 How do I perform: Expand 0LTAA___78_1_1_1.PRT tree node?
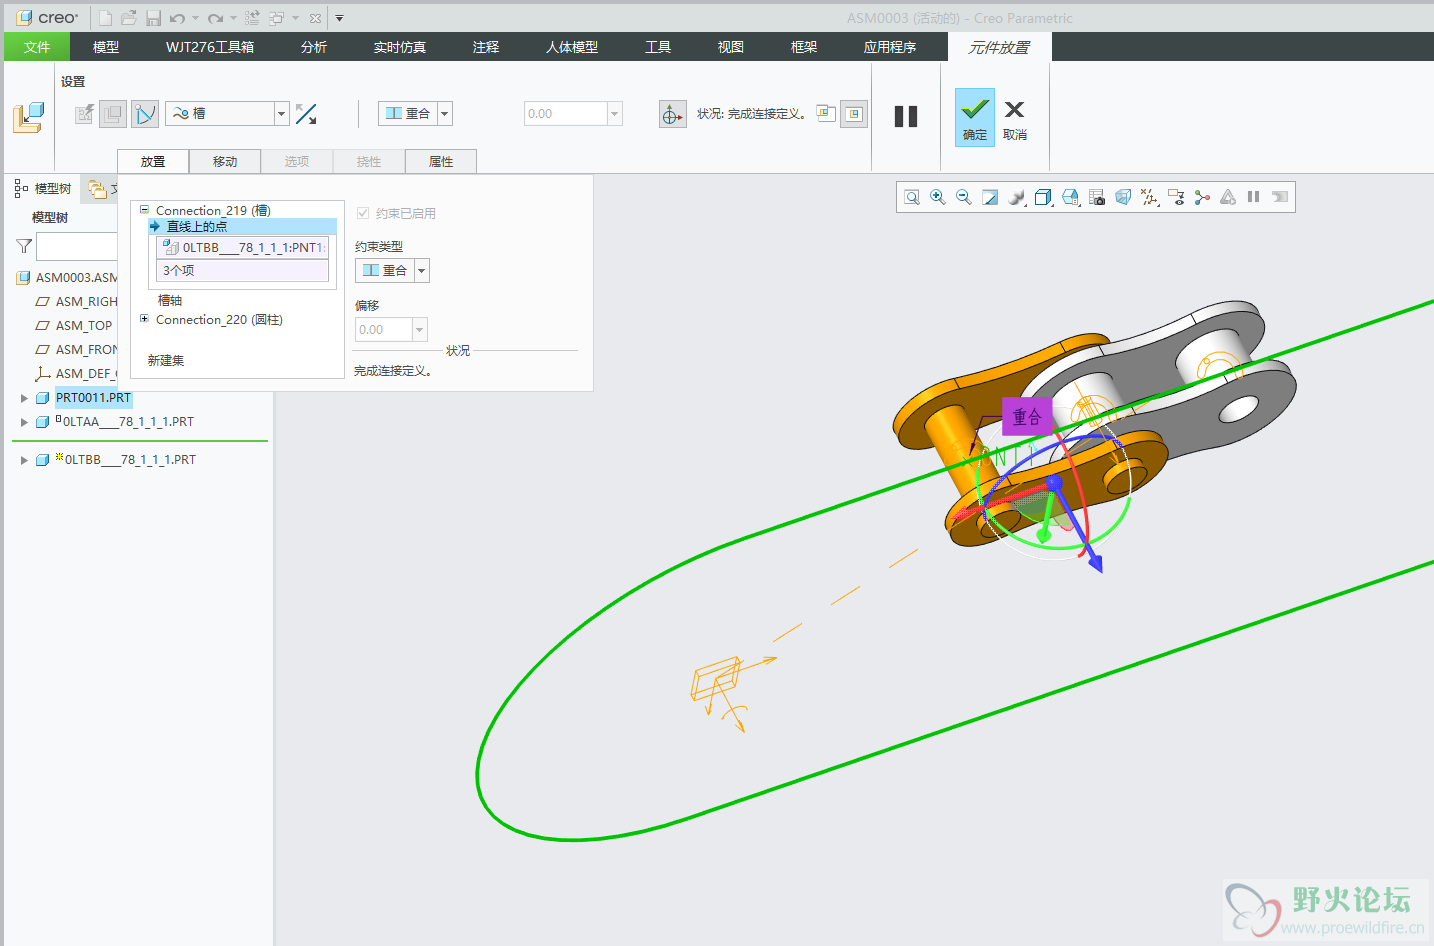point(24,422)
